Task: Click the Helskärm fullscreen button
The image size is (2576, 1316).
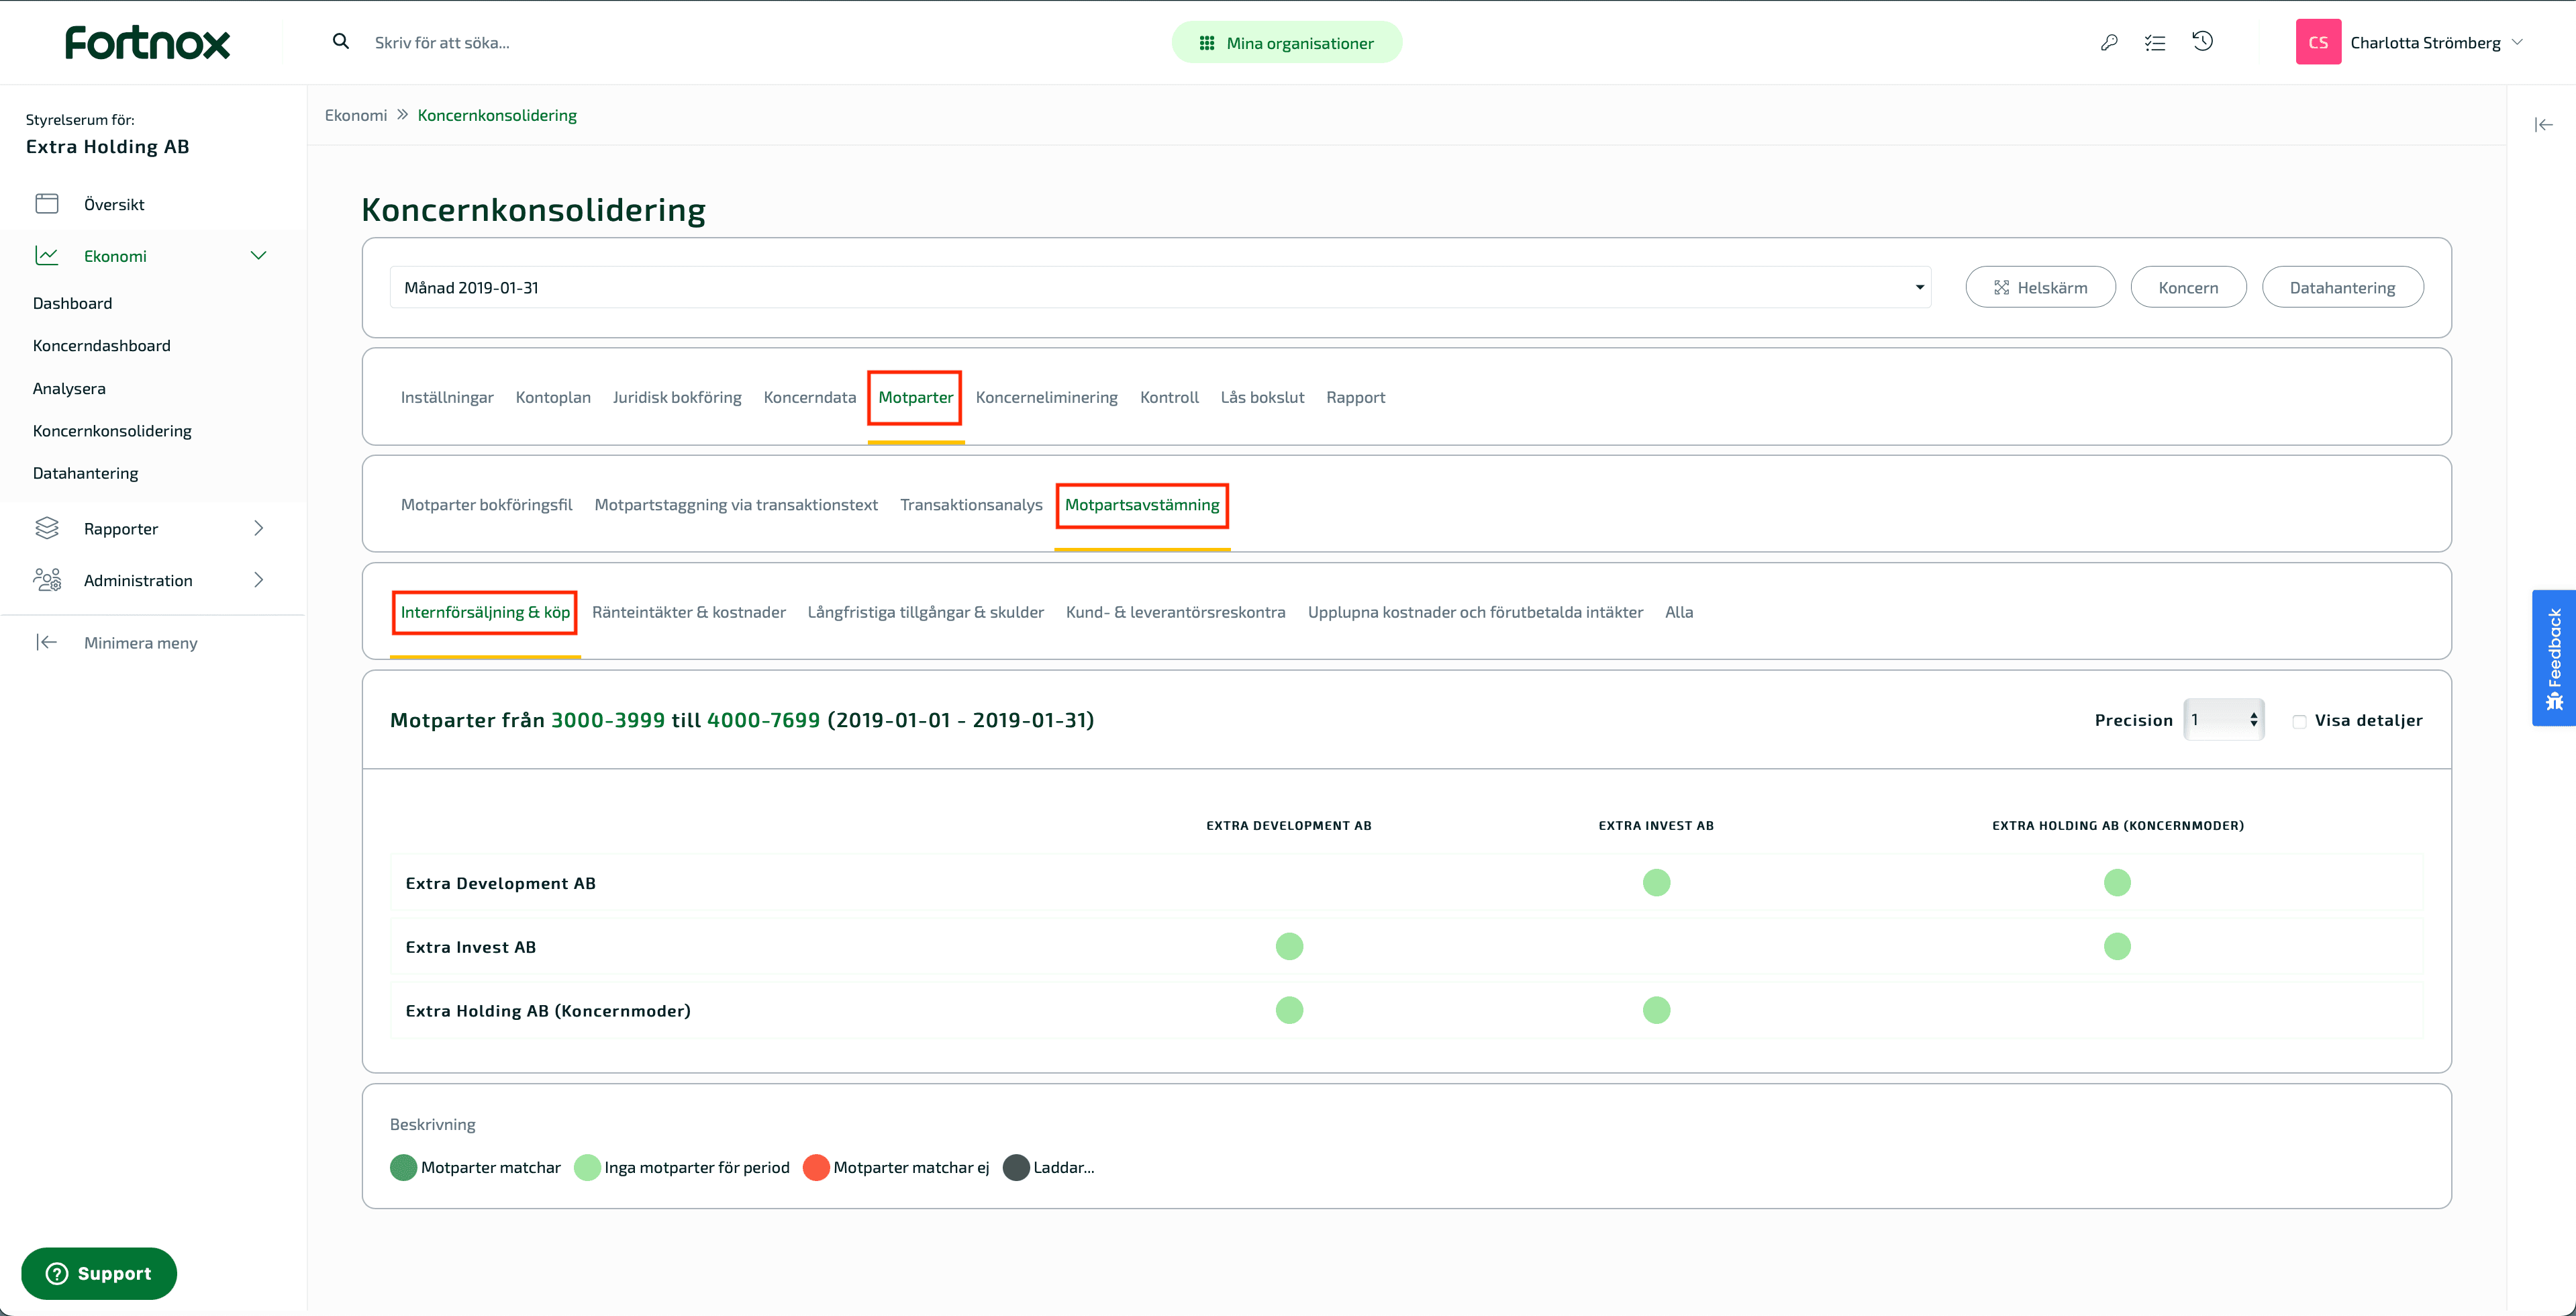Action: 2040,287
